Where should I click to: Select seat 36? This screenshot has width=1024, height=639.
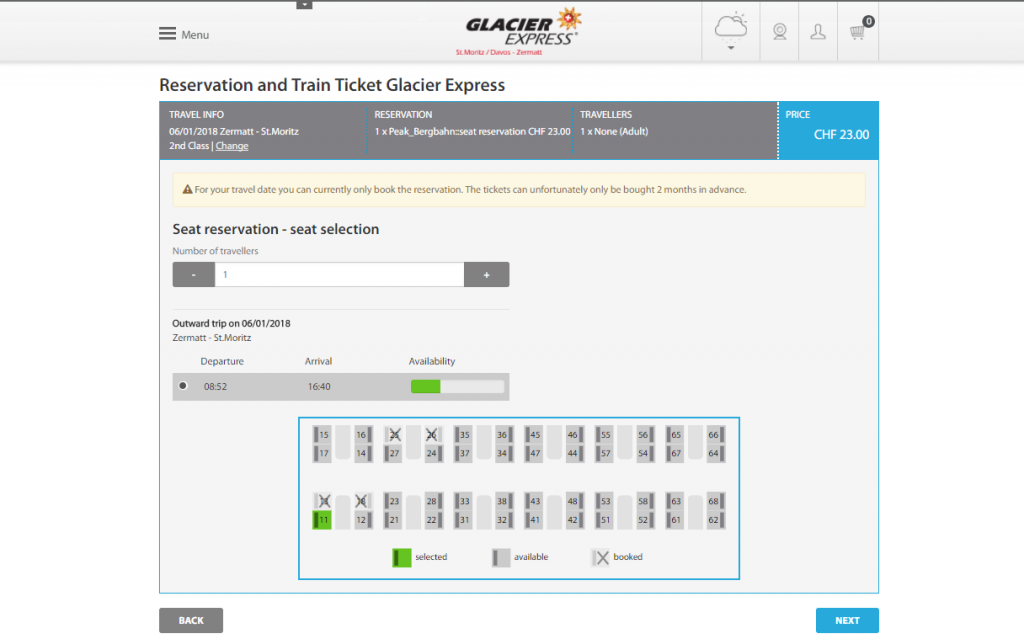(x=504, y=434)
